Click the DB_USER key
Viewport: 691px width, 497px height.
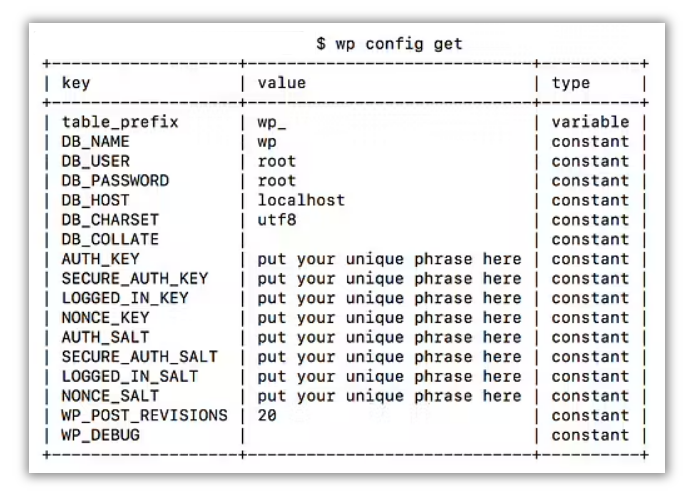(x=96, y=161)
